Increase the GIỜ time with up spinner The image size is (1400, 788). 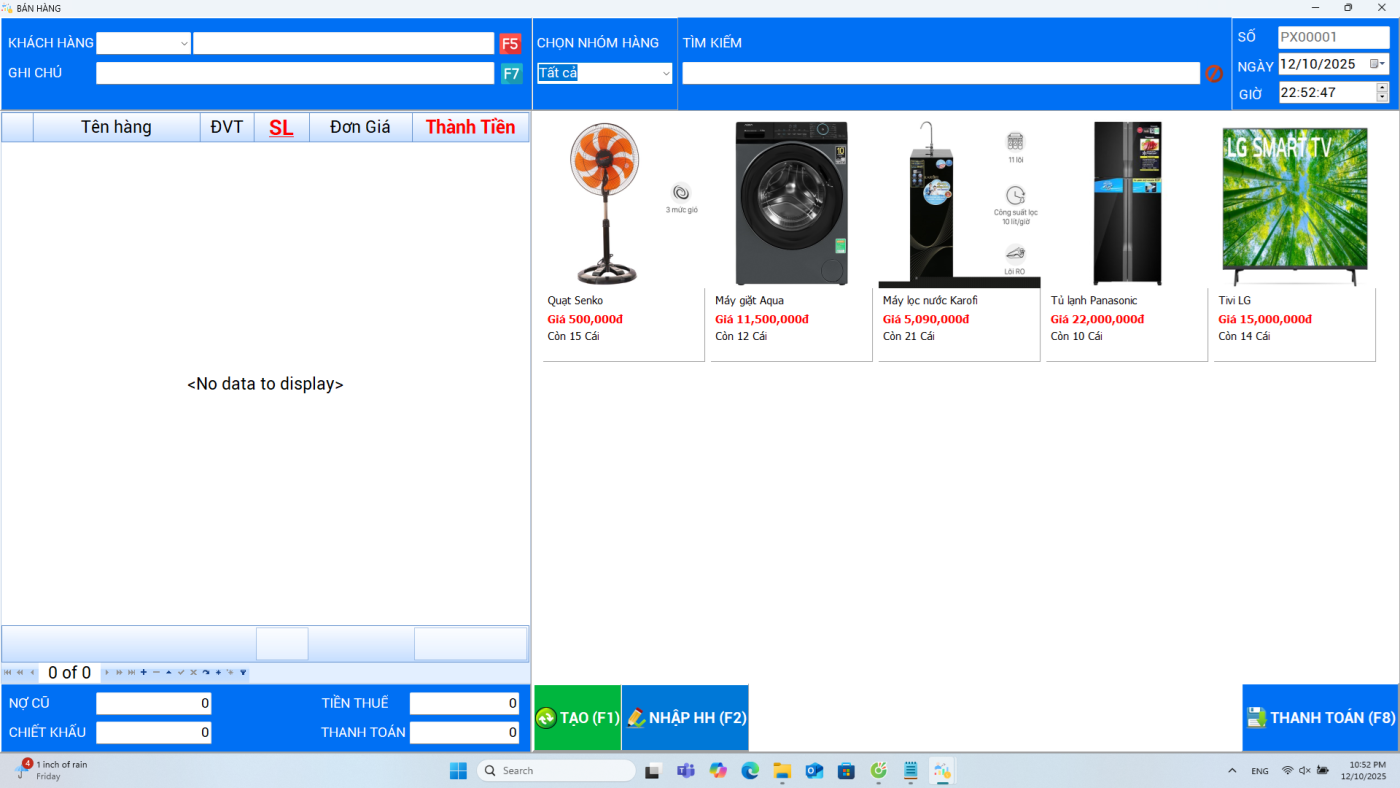click(x=1382, y=87)
